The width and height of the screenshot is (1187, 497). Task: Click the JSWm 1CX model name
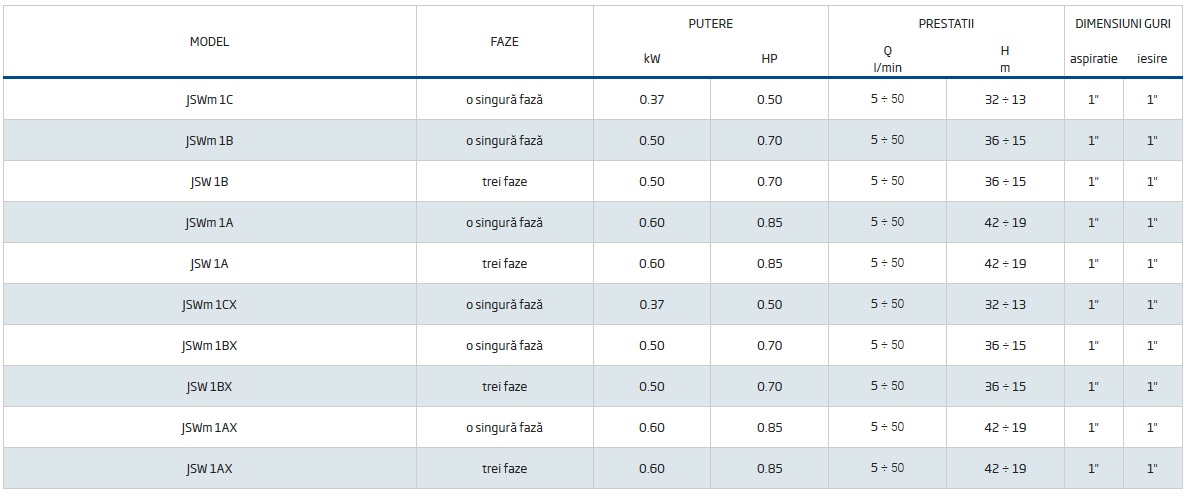(209, 305)
